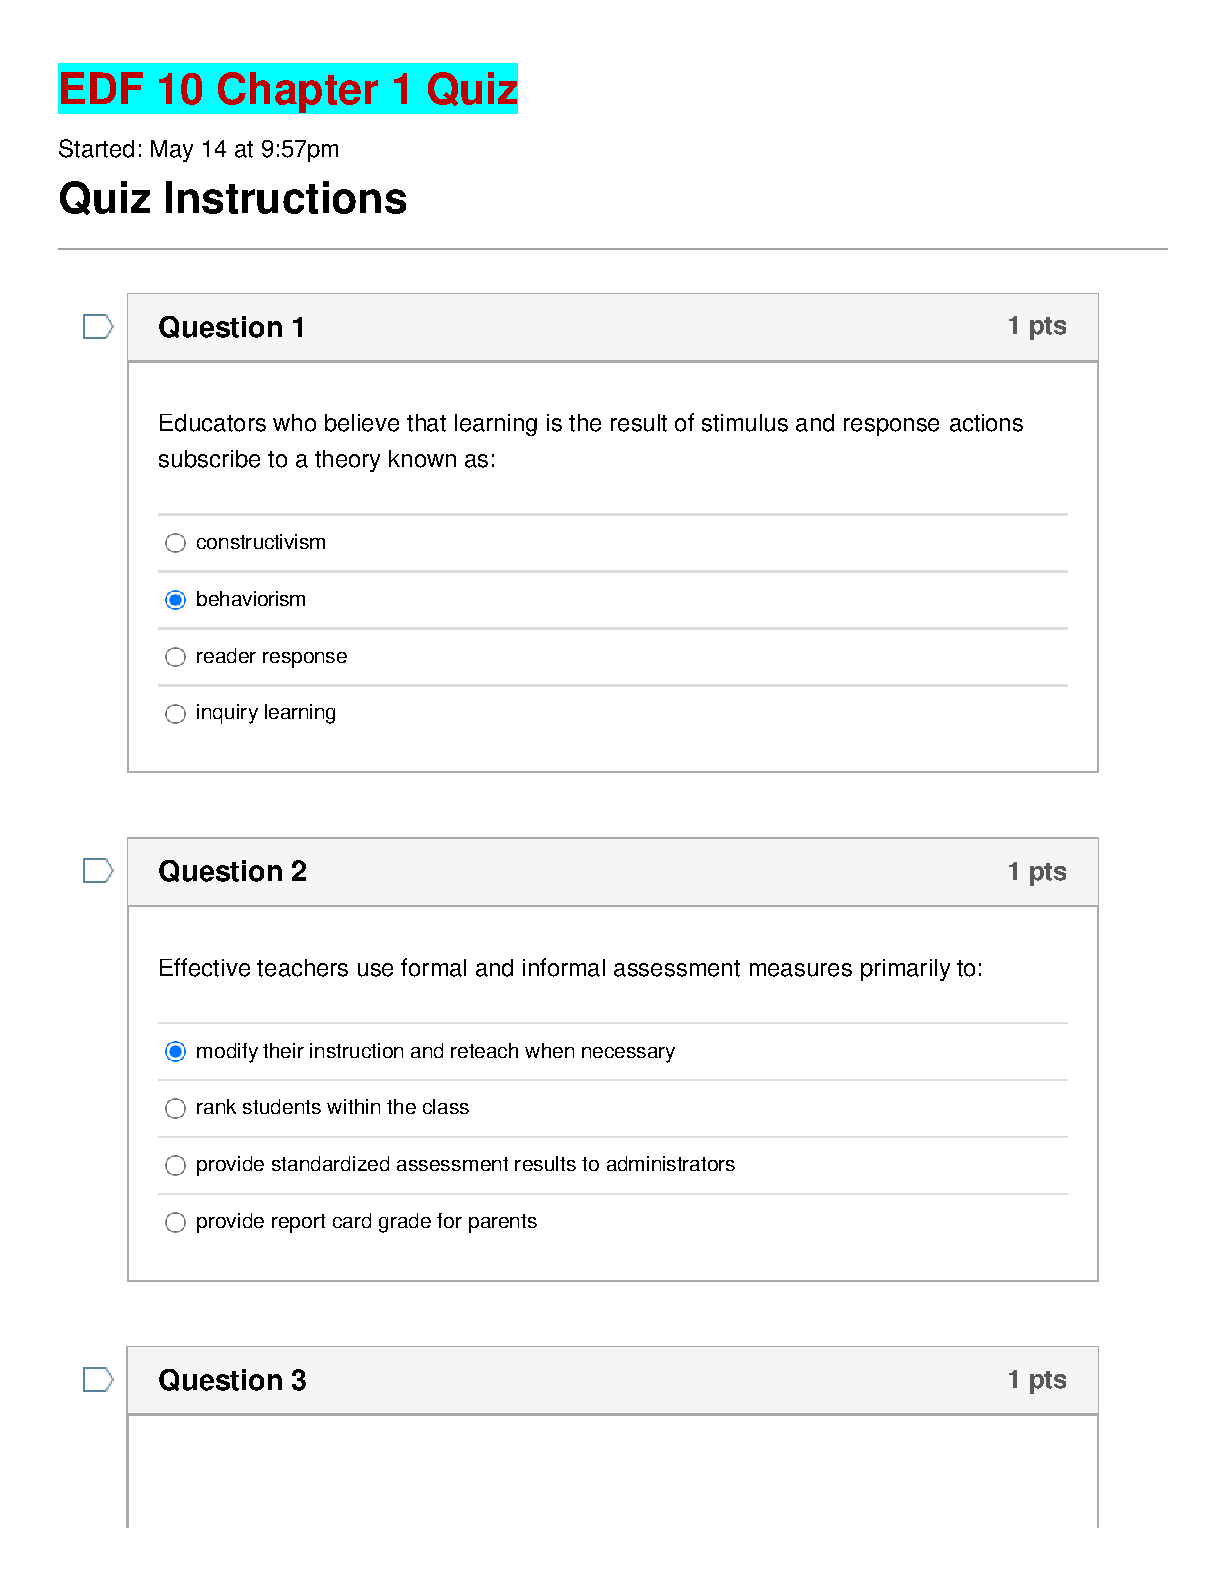Image resolution: width=1224 pixels, height=1584 pixels.
Task: Click the Quiz Instructions heading
Action: coord(233,198)
